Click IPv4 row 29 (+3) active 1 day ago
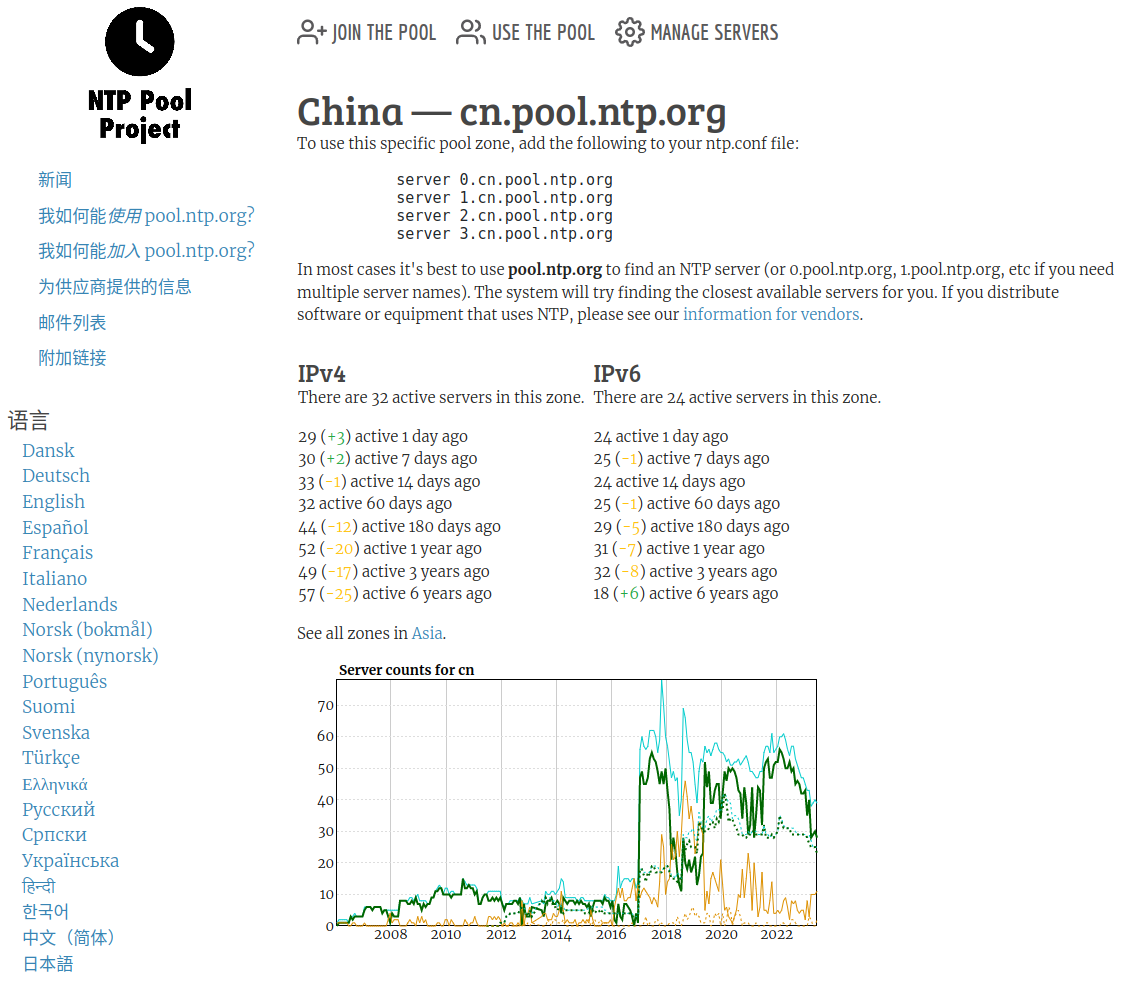1128x987 pixels. pos(383,437)
